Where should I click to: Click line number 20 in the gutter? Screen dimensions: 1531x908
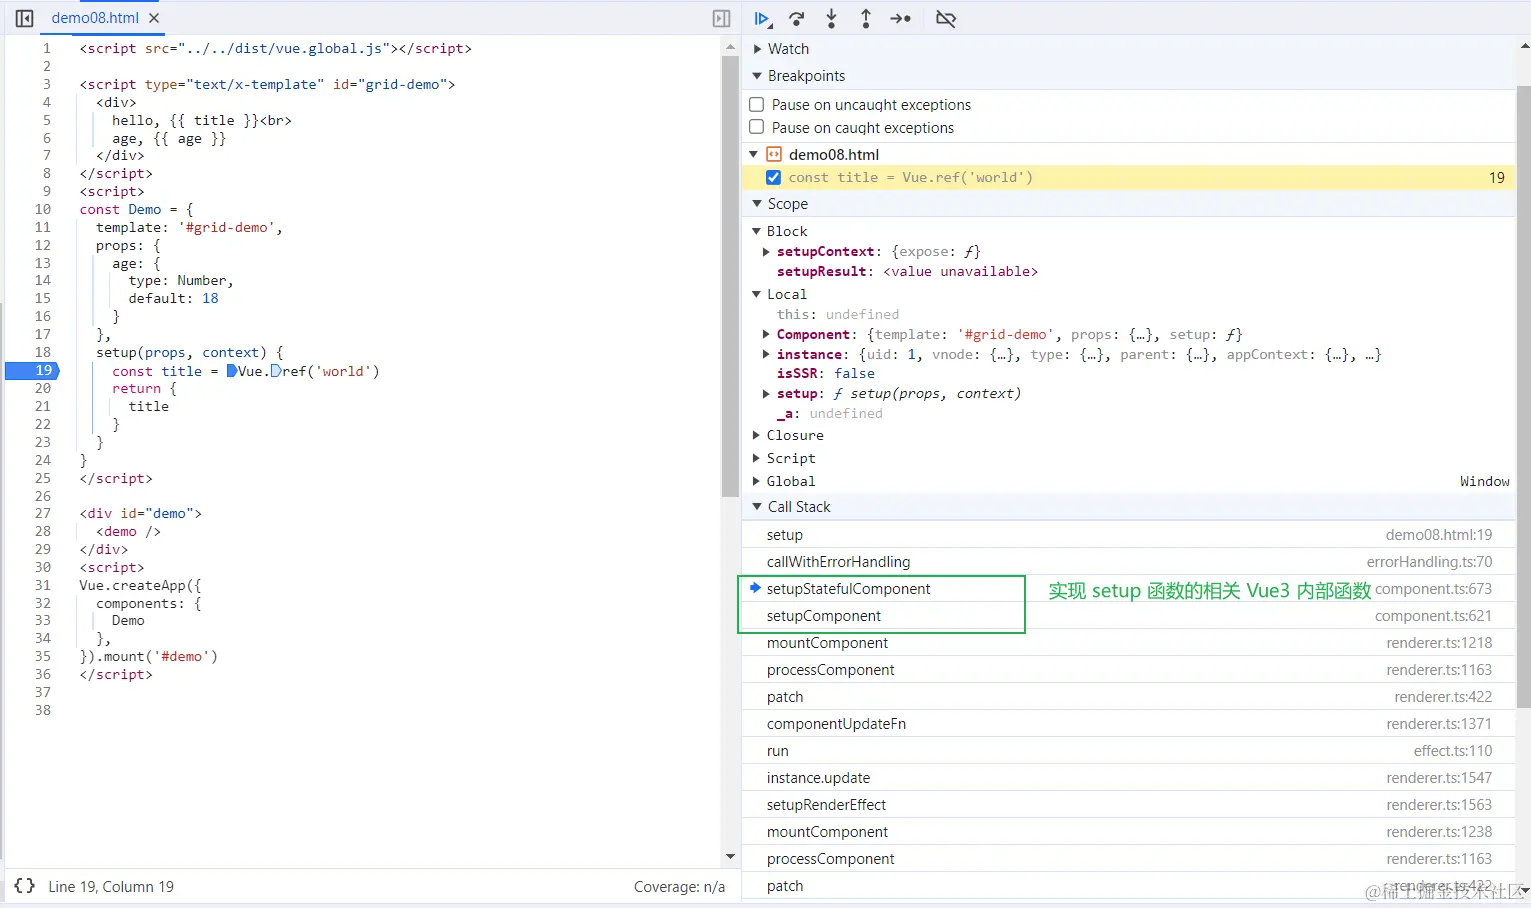click(x=43, y=388)
